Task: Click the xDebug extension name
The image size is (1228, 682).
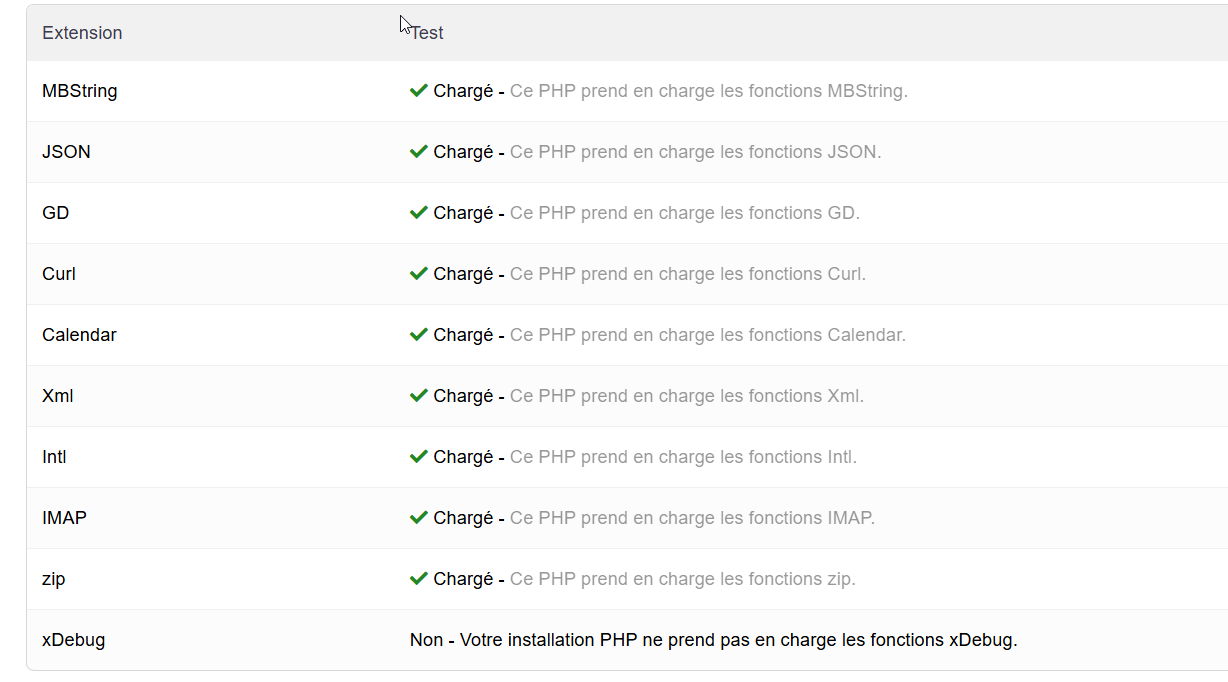Action: pyautogui.click(x=73, y=640)
